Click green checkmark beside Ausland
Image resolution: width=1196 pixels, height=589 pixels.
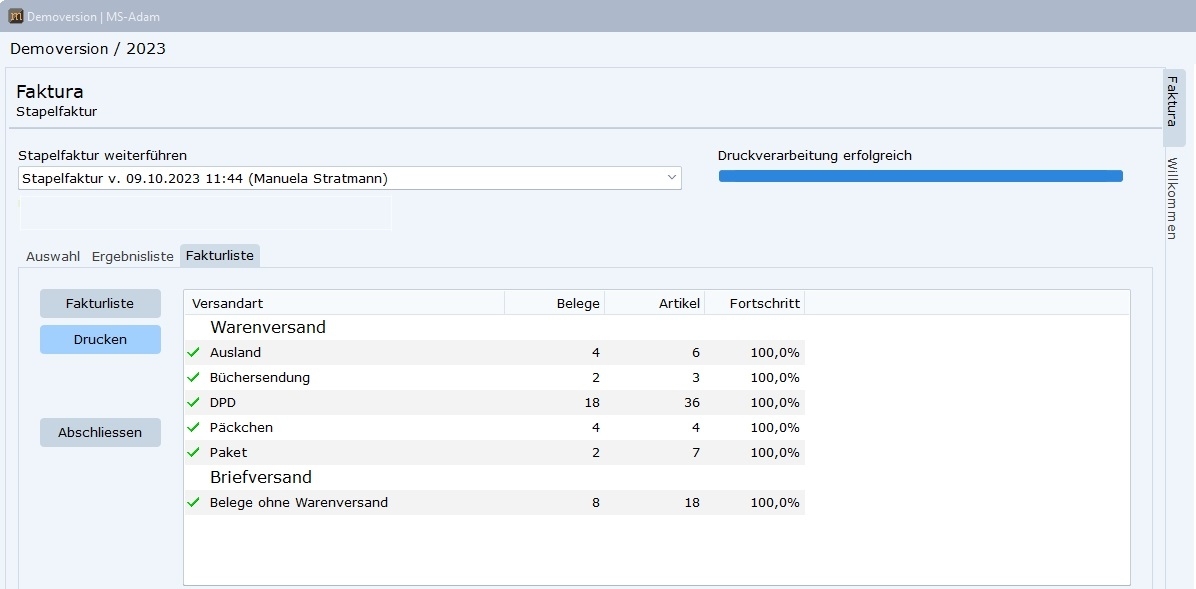click(x=194, y=352)
